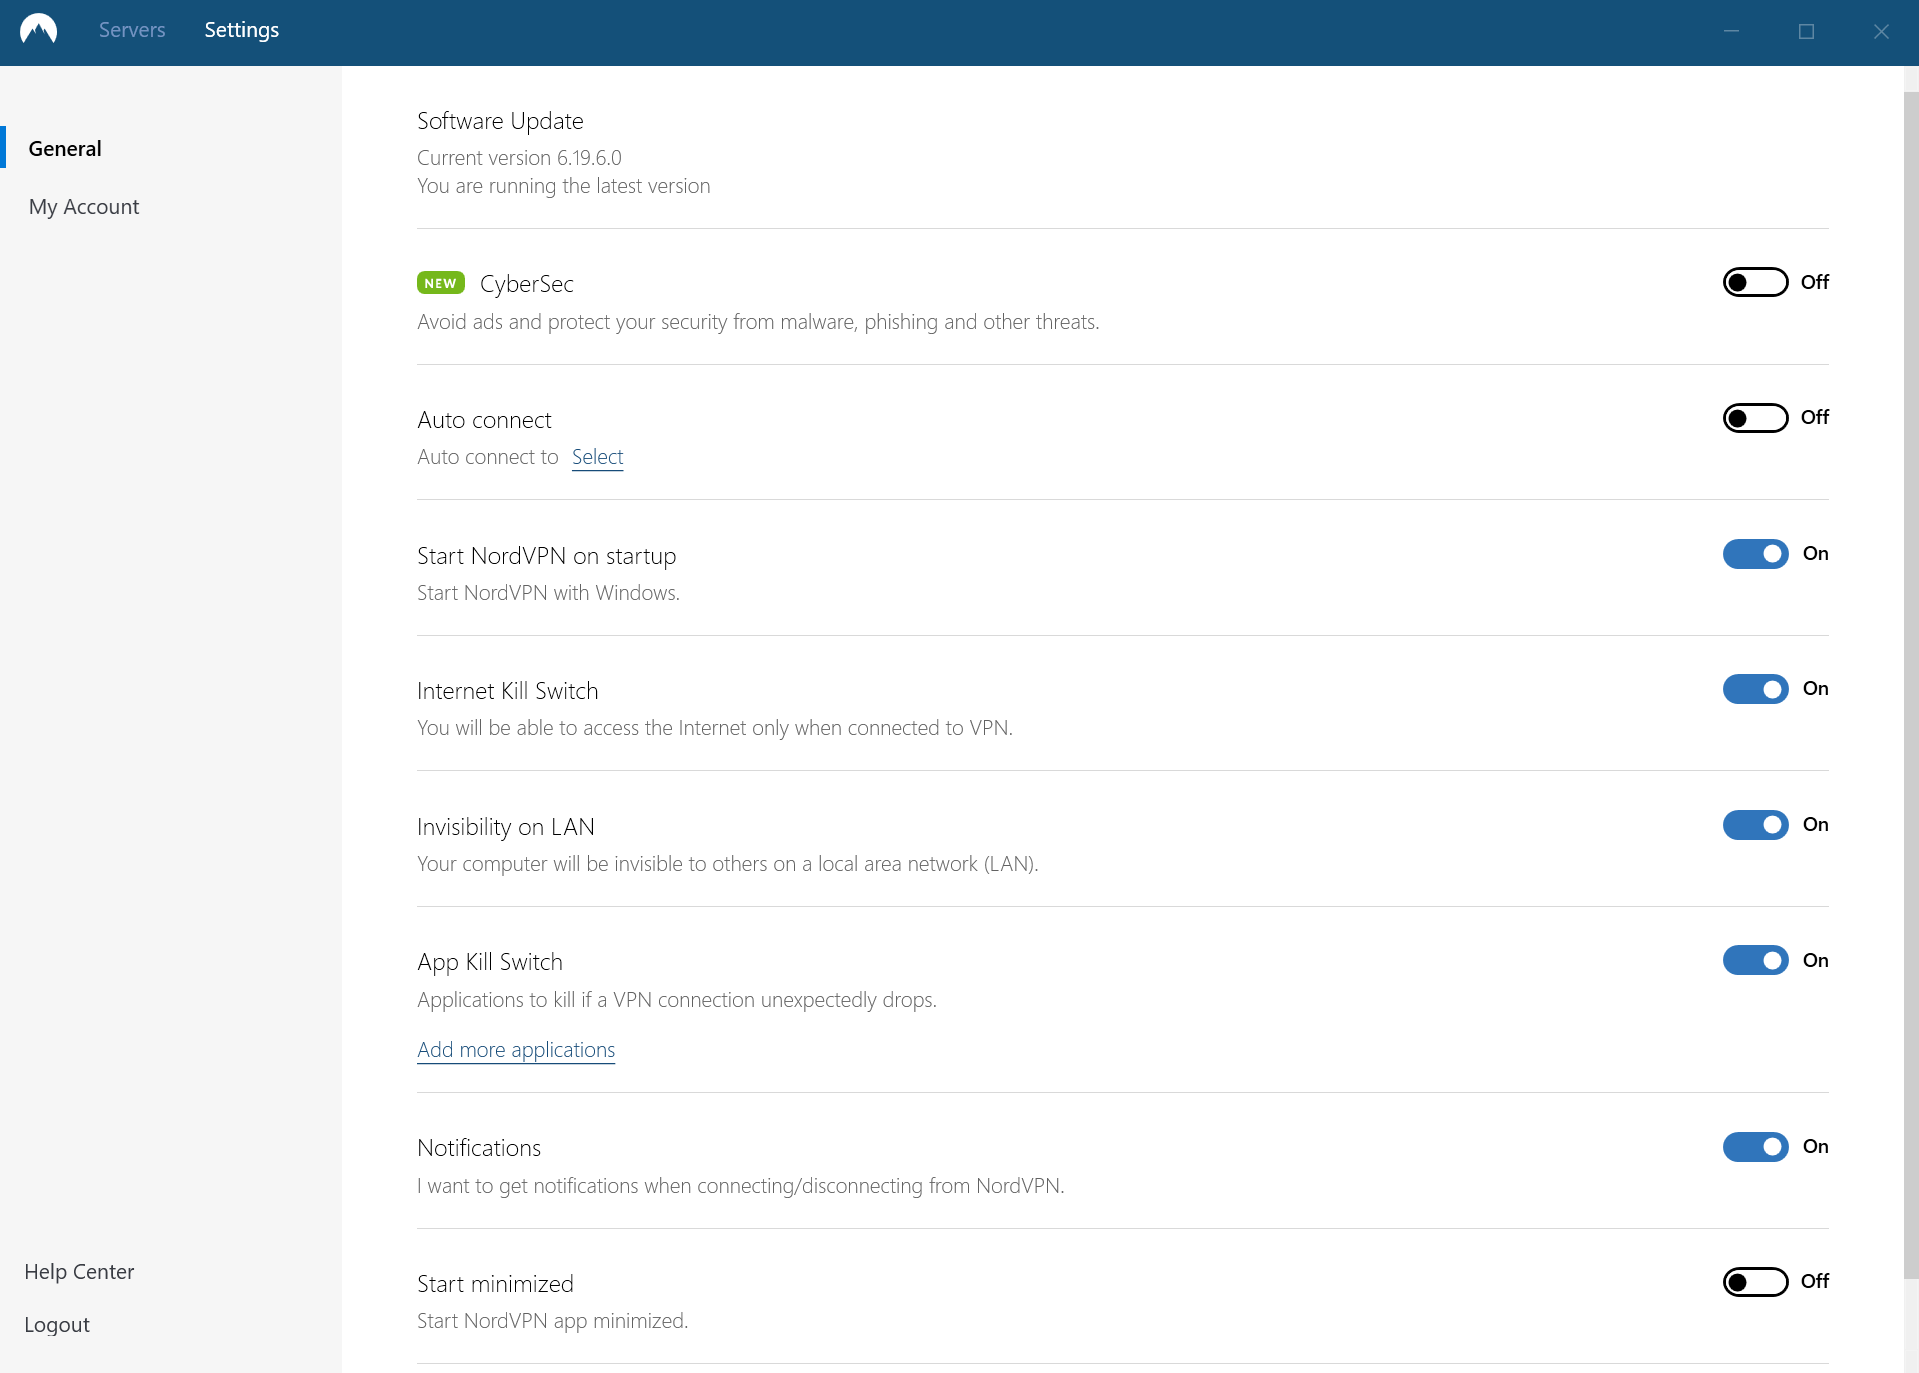Click the Select link for Auto connect
Viewport: 1919px width, 1373px height.
597,457
